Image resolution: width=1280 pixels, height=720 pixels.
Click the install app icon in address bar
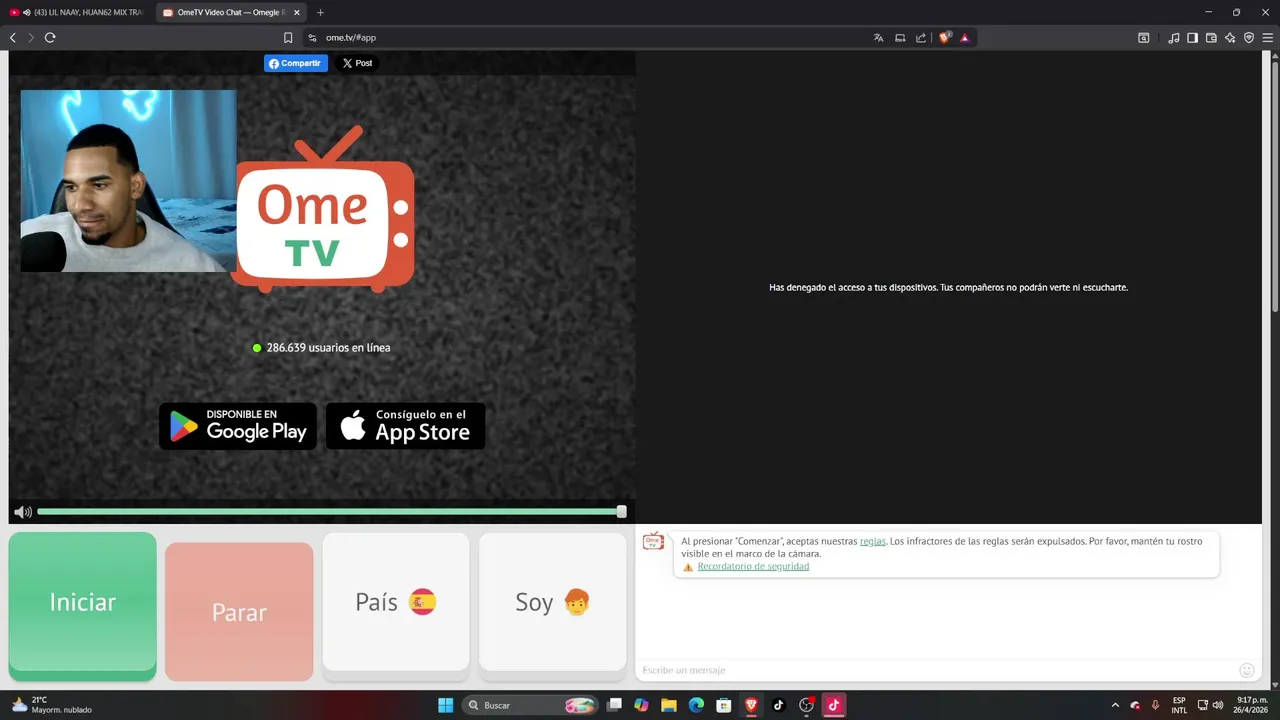point(900,37)
